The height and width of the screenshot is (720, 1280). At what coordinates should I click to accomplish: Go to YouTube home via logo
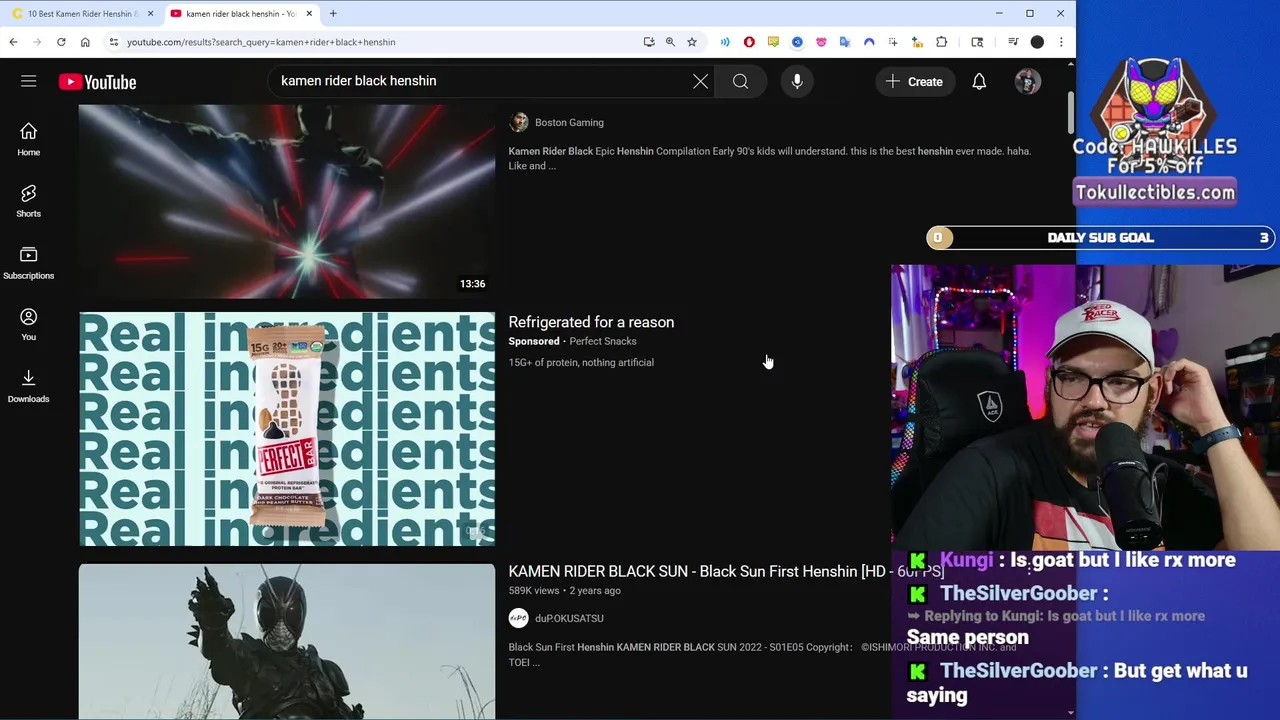97,82
